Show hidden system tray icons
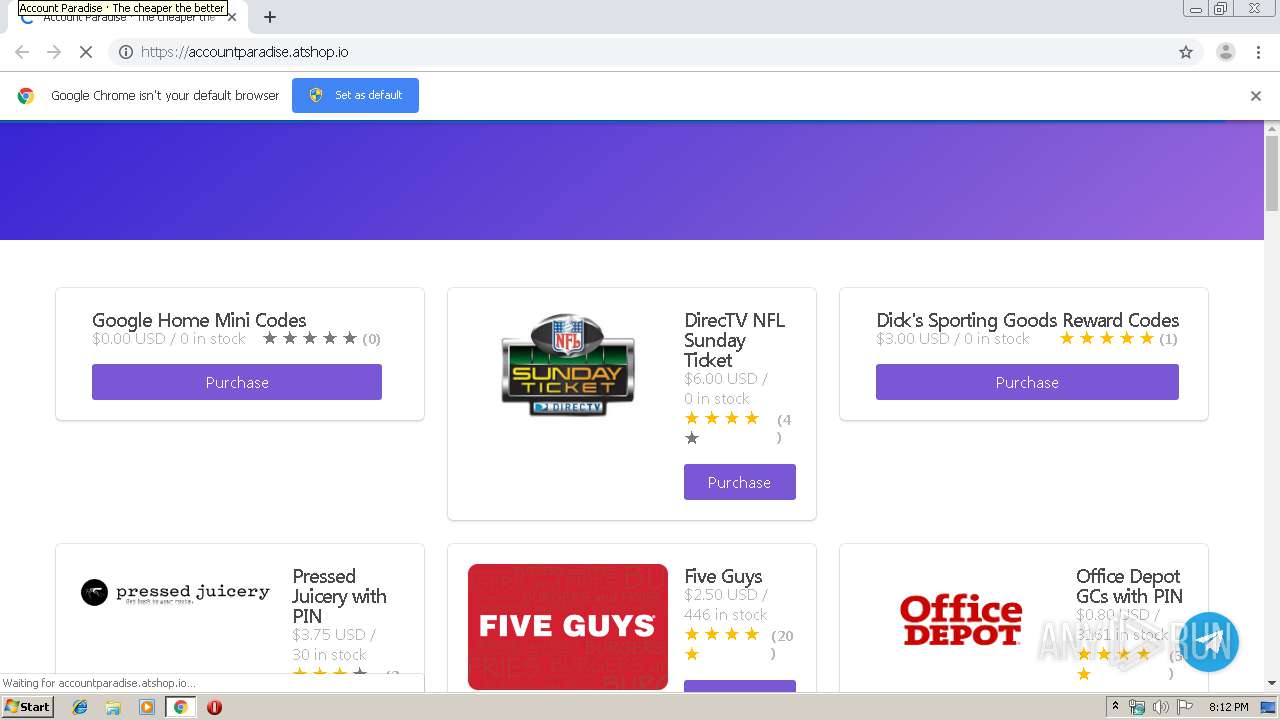The width and height of the screenshot is (1280, 720). [x=1115, y=707]
